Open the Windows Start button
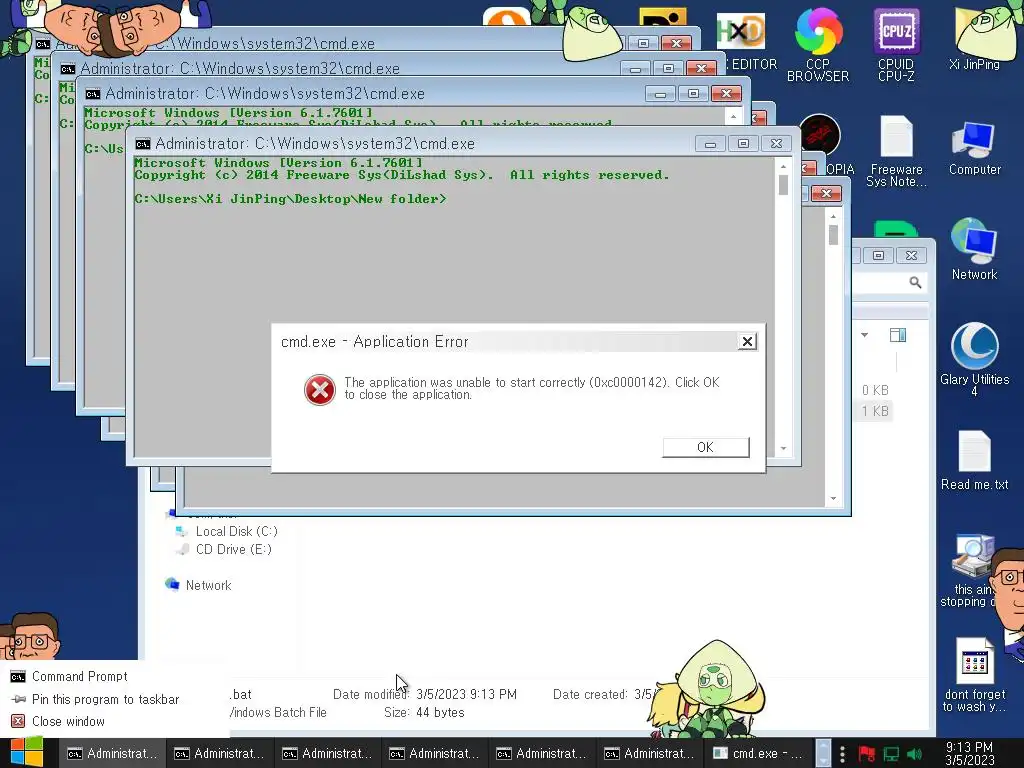1024x768 pixels. [x=27, y=752]
